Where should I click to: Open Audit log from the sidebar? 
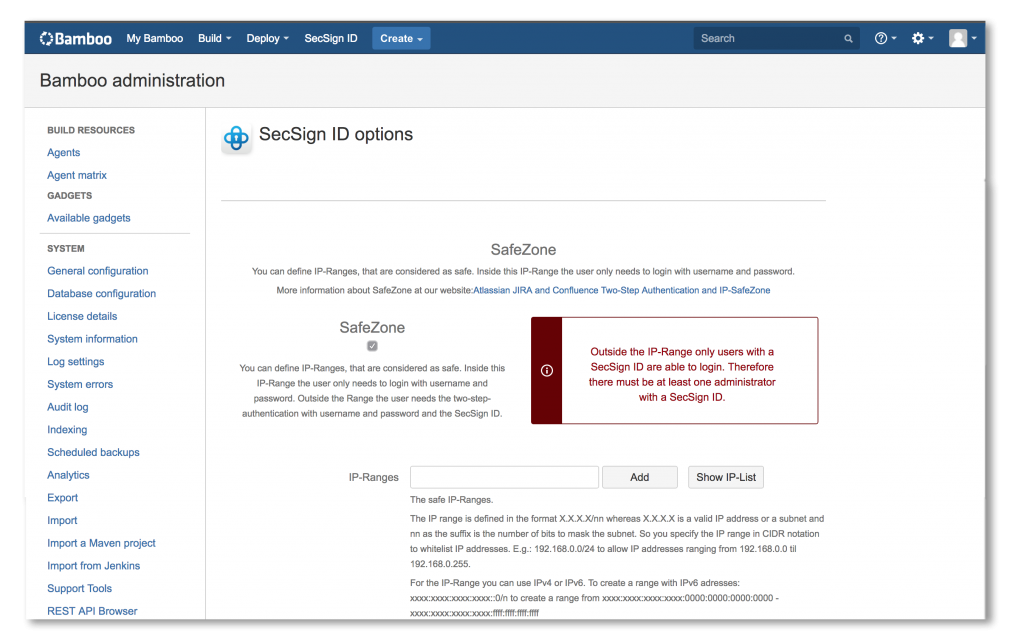pyautogui.click(x=67, y=406)
